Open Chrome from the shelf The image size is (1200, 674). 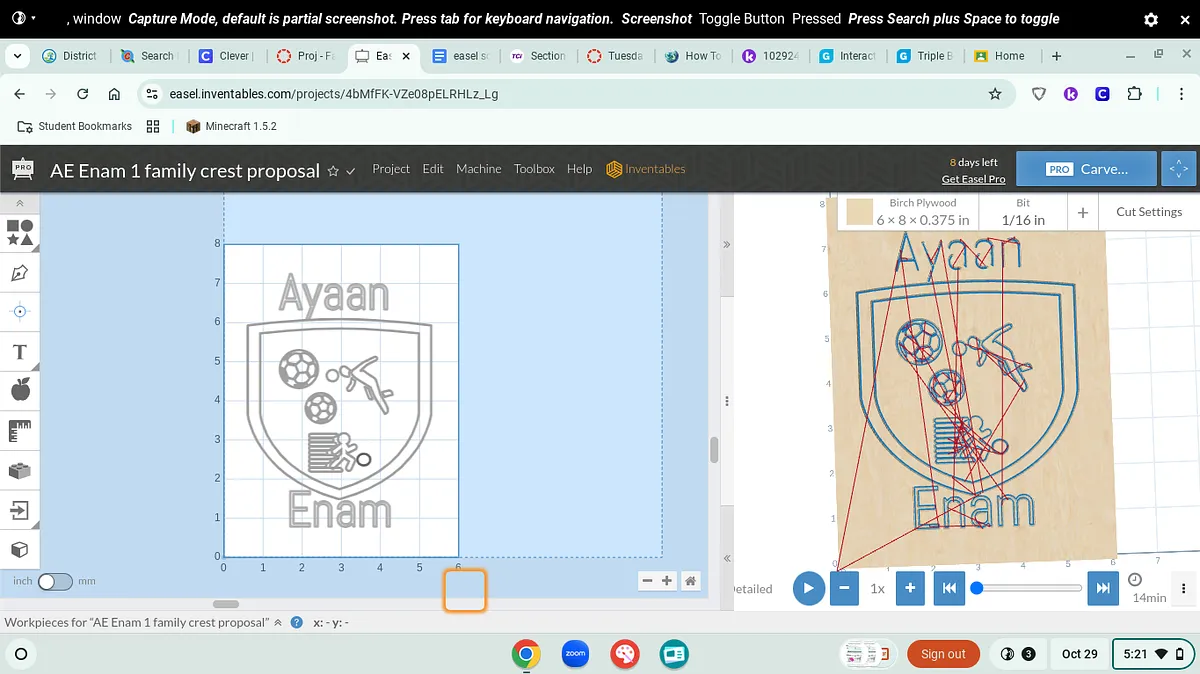point(526,654)
